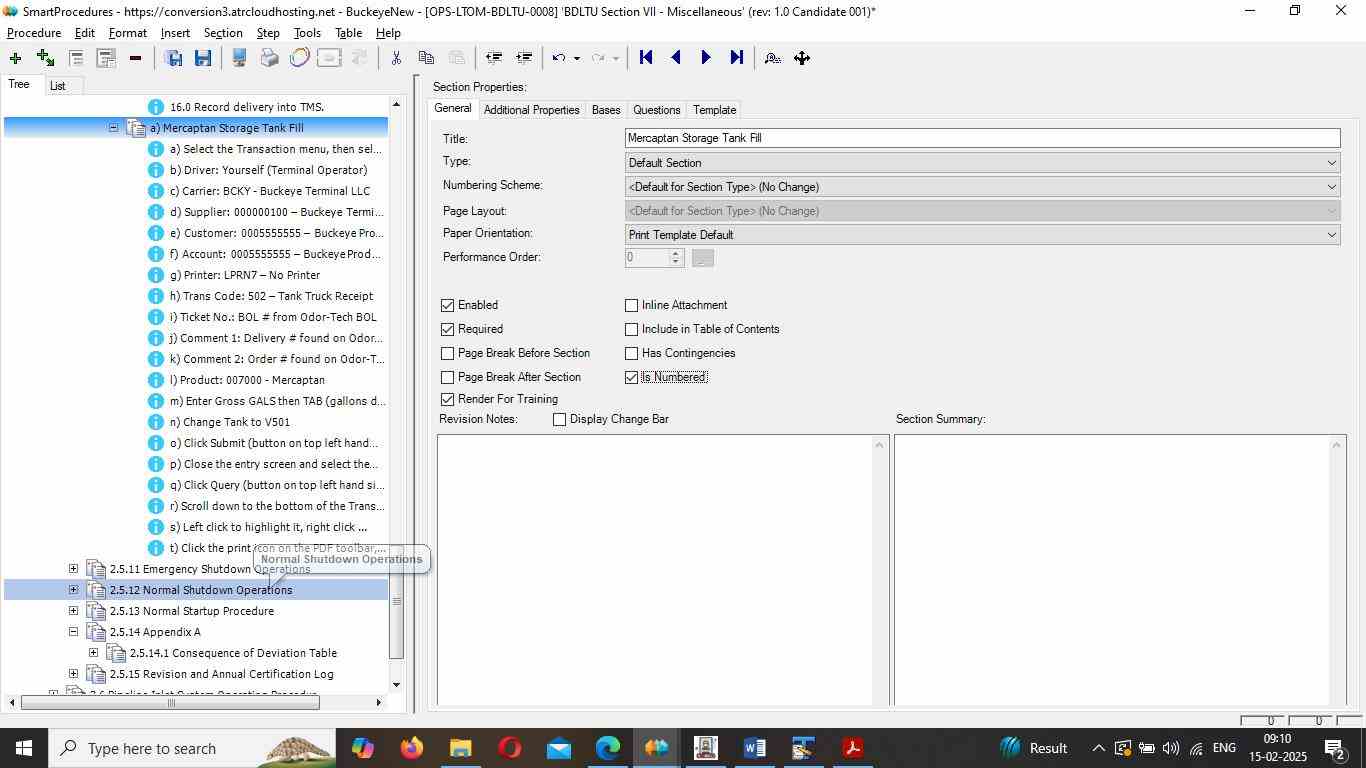The width and height of the screenshot is (1366, 768).
Task: Select step 'n) Change Tank to V501'
Action: pyautogui.click(x=230, y=422)
